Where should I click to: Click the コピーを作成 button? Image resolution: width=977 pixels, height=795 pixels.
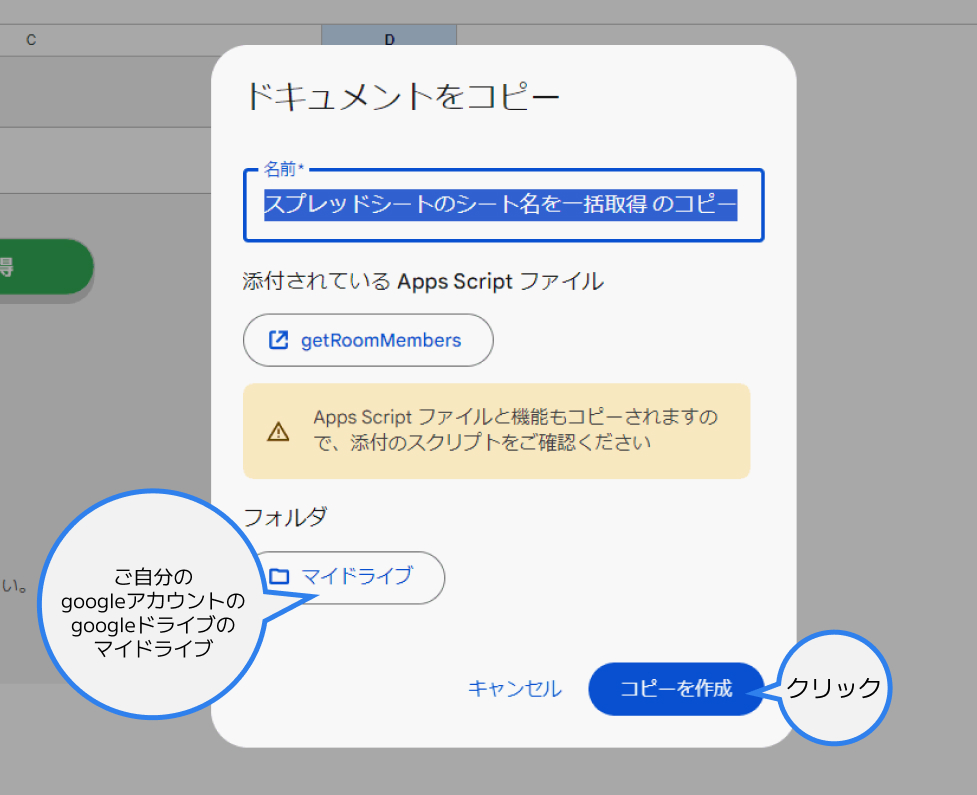pos(676,688)
